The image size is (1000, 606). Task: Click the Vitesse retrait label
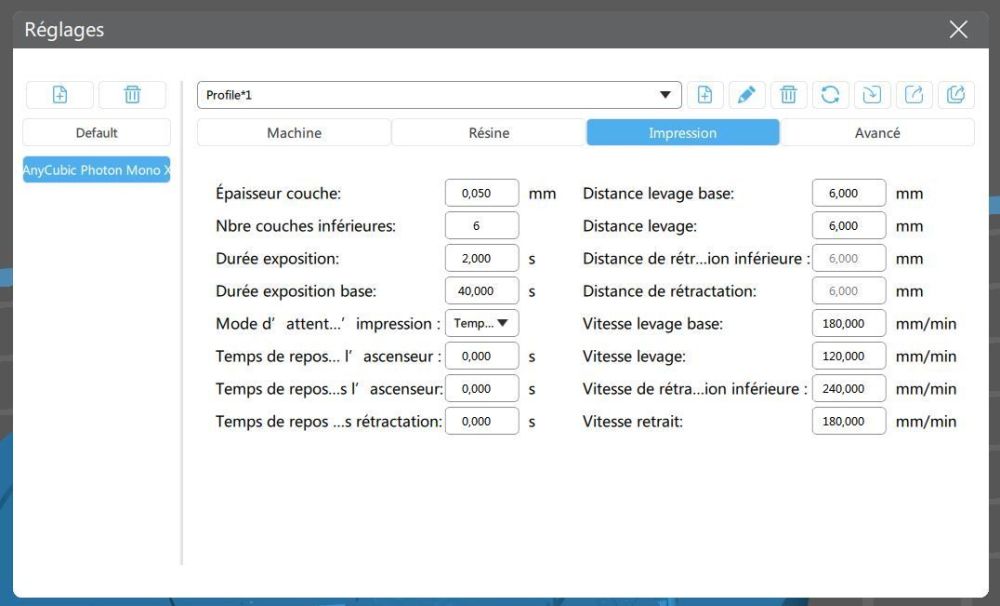click(x=633, y=422)
